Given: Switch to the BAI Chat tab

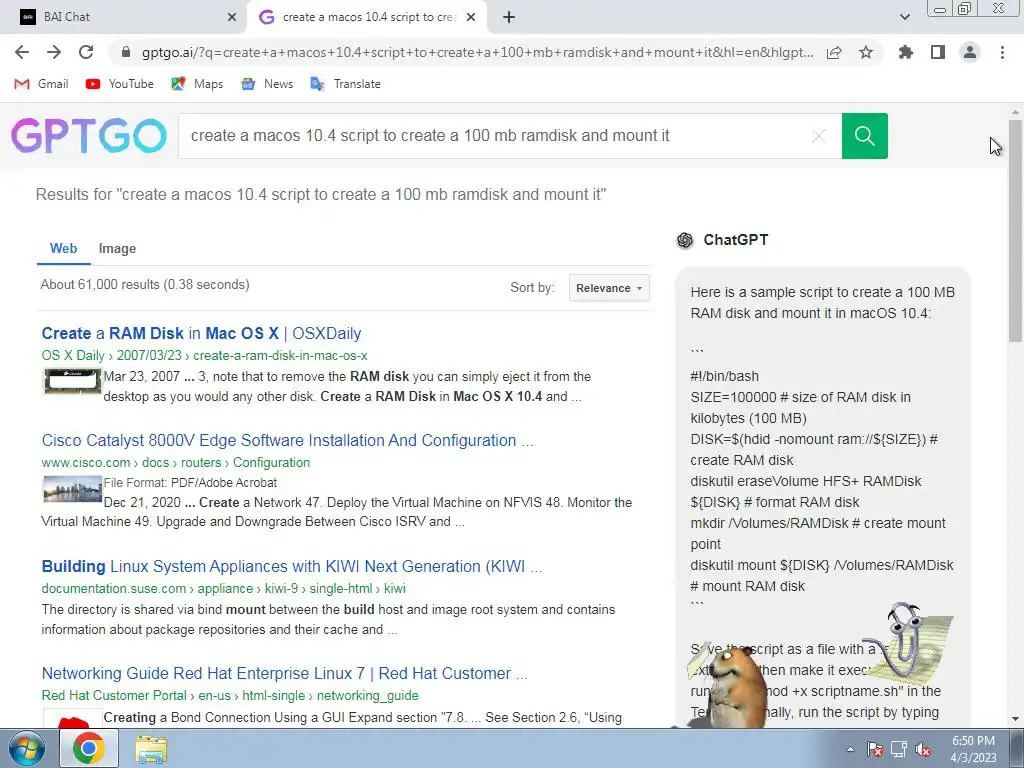Looking at the screenshot, I should click(123, 17).
